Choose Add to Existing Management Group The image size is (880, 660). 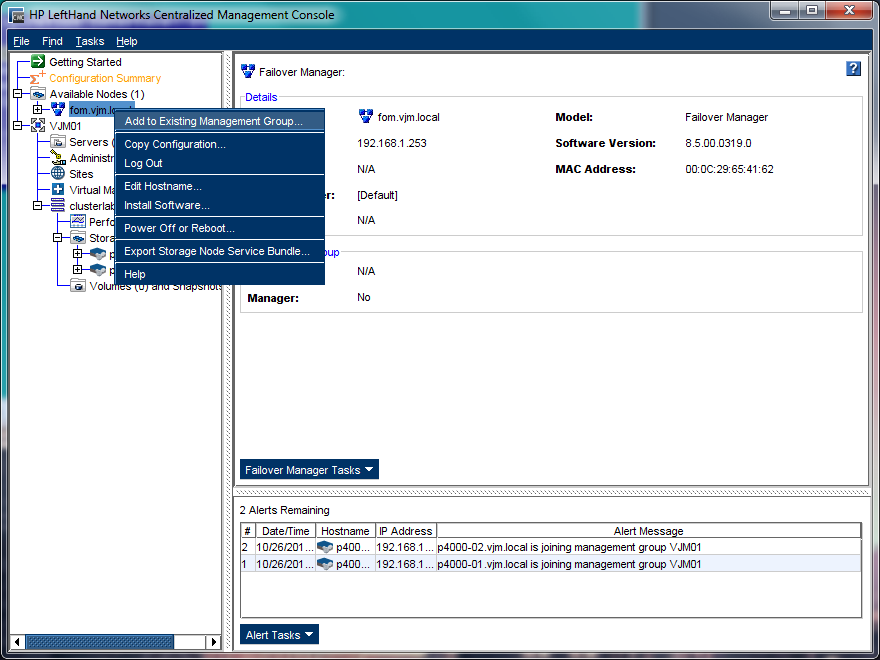tap(213, 121)
